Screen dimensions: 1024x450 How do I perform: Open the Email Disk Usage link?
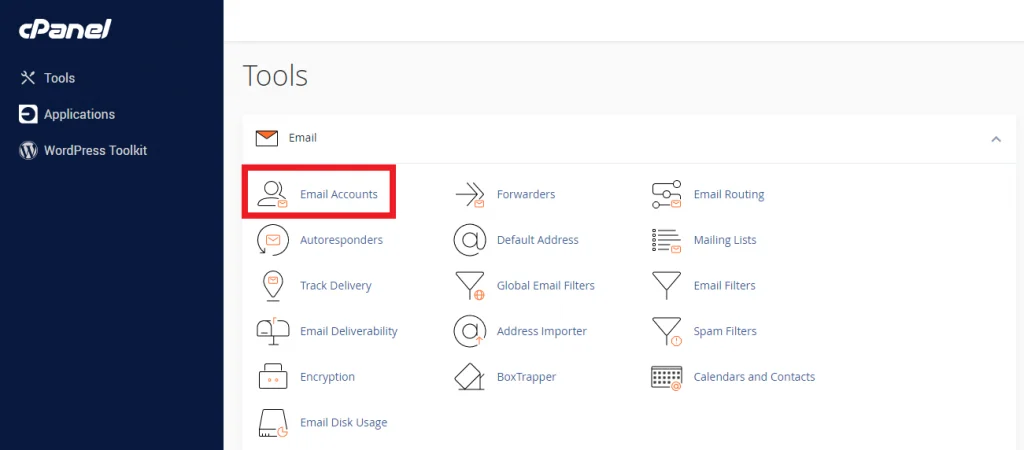(344, 423)
